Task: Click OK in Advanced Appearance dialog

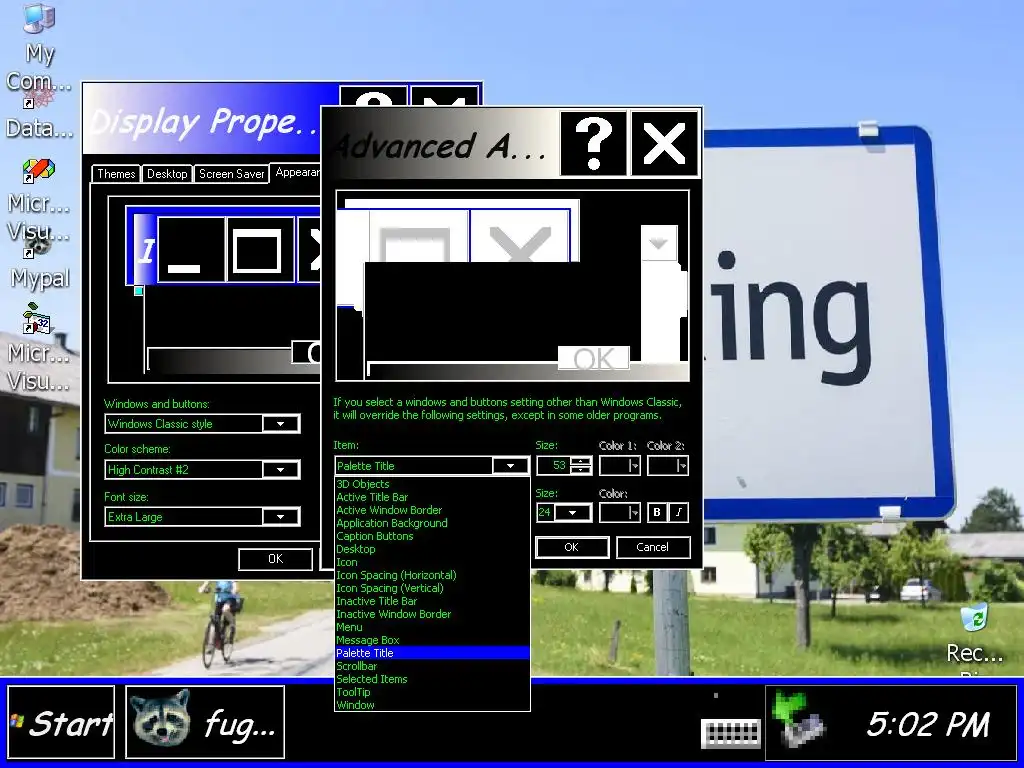Action: tap(572, 547)
